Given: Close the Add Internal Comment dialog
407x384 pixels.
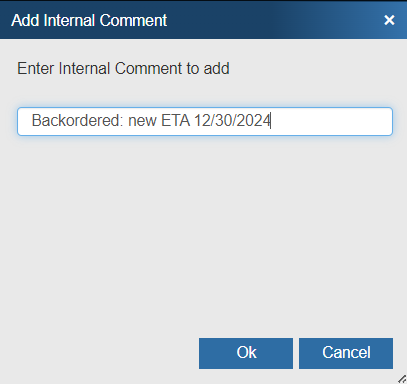Looking at the screenshot, I should (389, 20).
